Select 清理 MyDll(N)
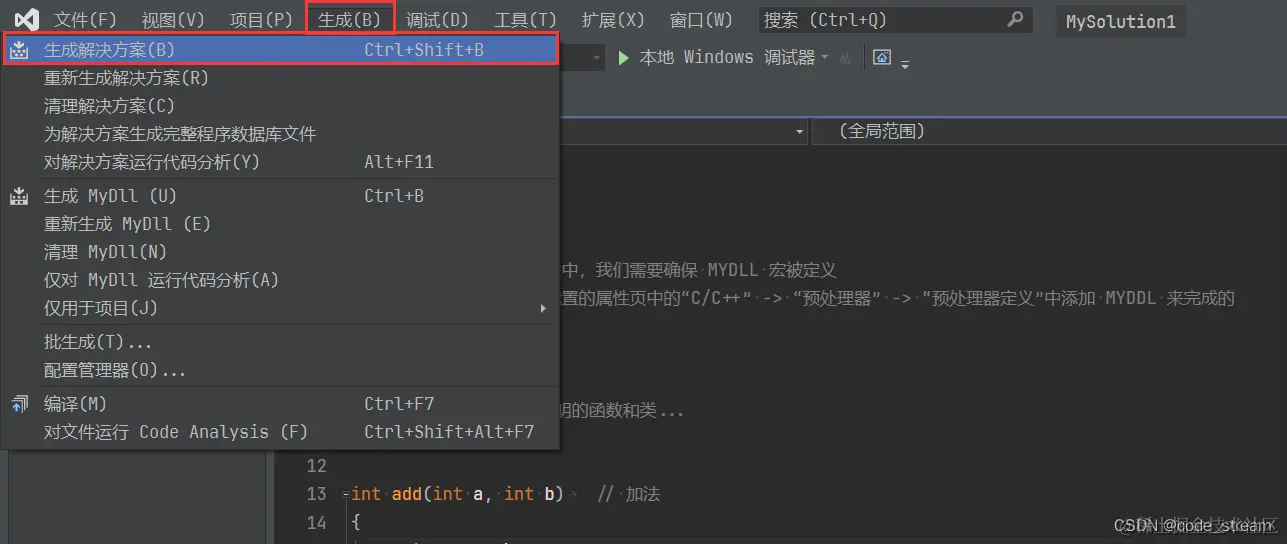The height and width of the screenshot is (544, 1287). coord(280,252)
